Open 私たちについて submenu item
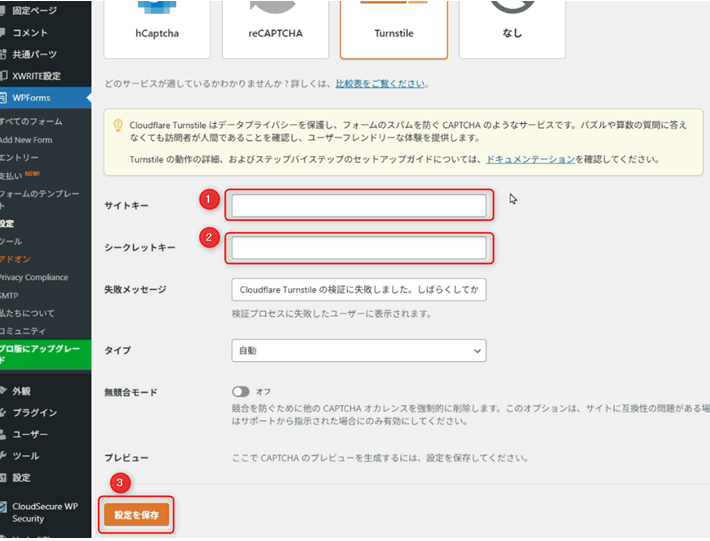This screenshot has width=710, height=541. tap(27, 313)
